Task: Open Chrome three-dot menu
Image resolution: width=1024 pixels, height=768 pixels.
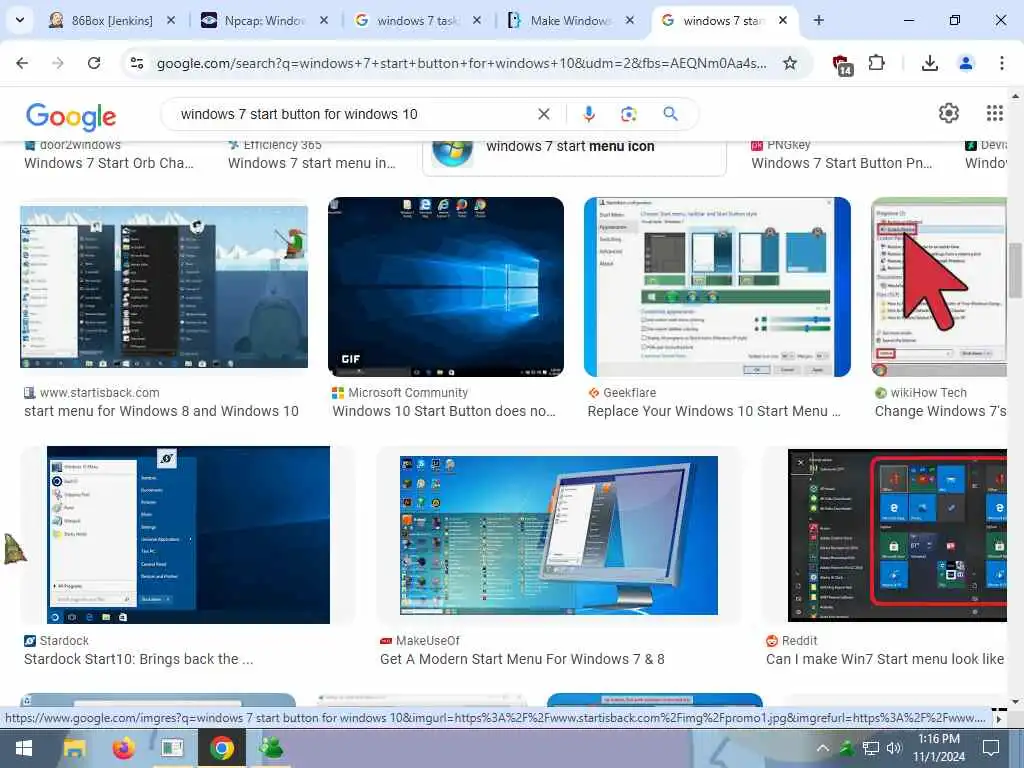Action: click(1001, 63)
